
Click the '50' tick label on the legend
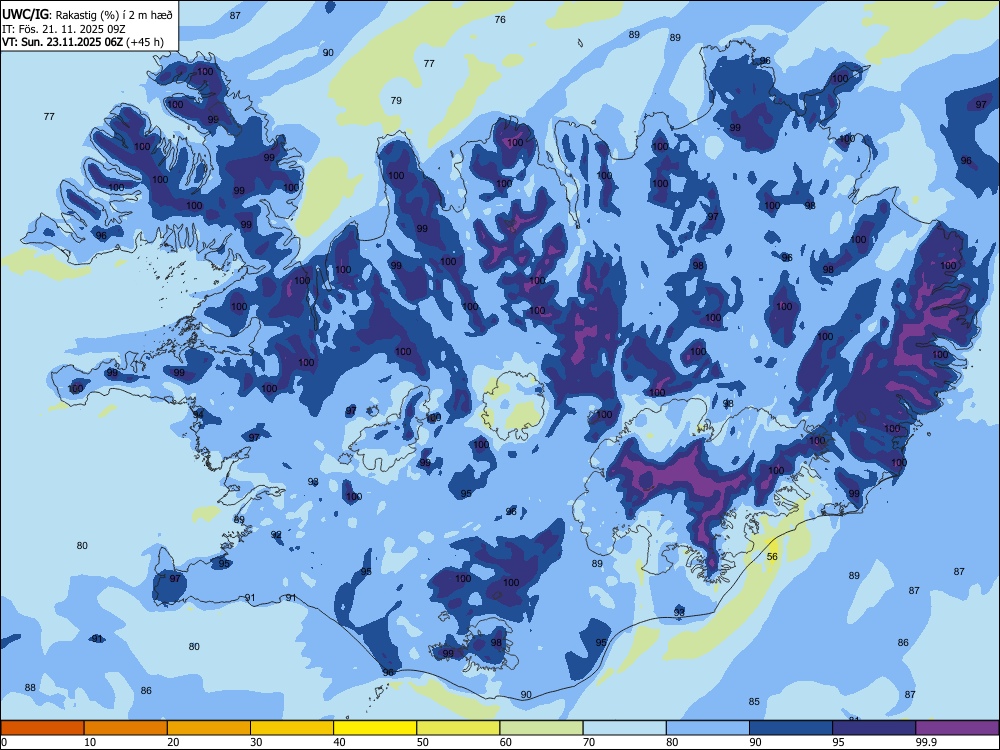422,742
